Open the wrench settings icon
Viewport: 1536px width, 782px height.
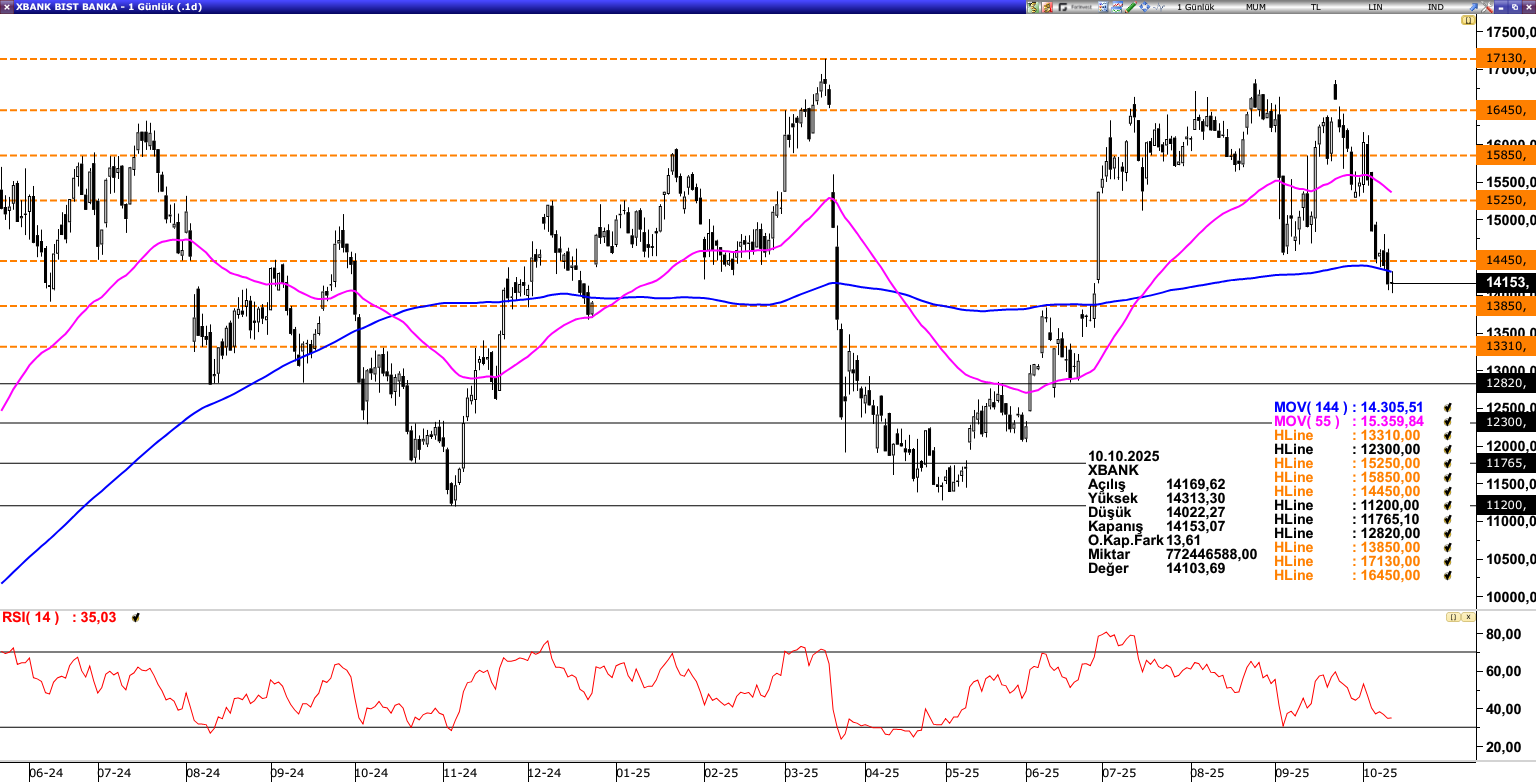tap(1486, 7)
